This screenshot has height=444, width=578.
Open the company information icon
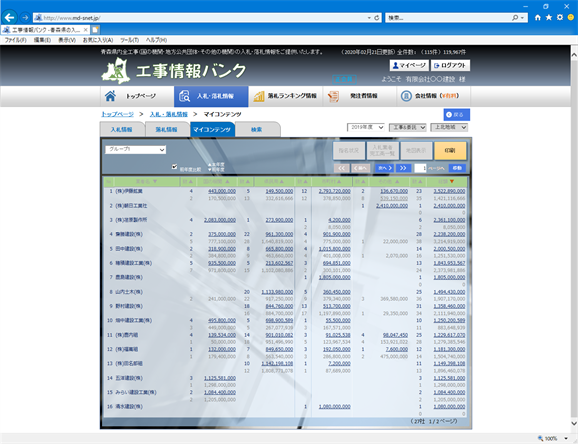point(406,96)
